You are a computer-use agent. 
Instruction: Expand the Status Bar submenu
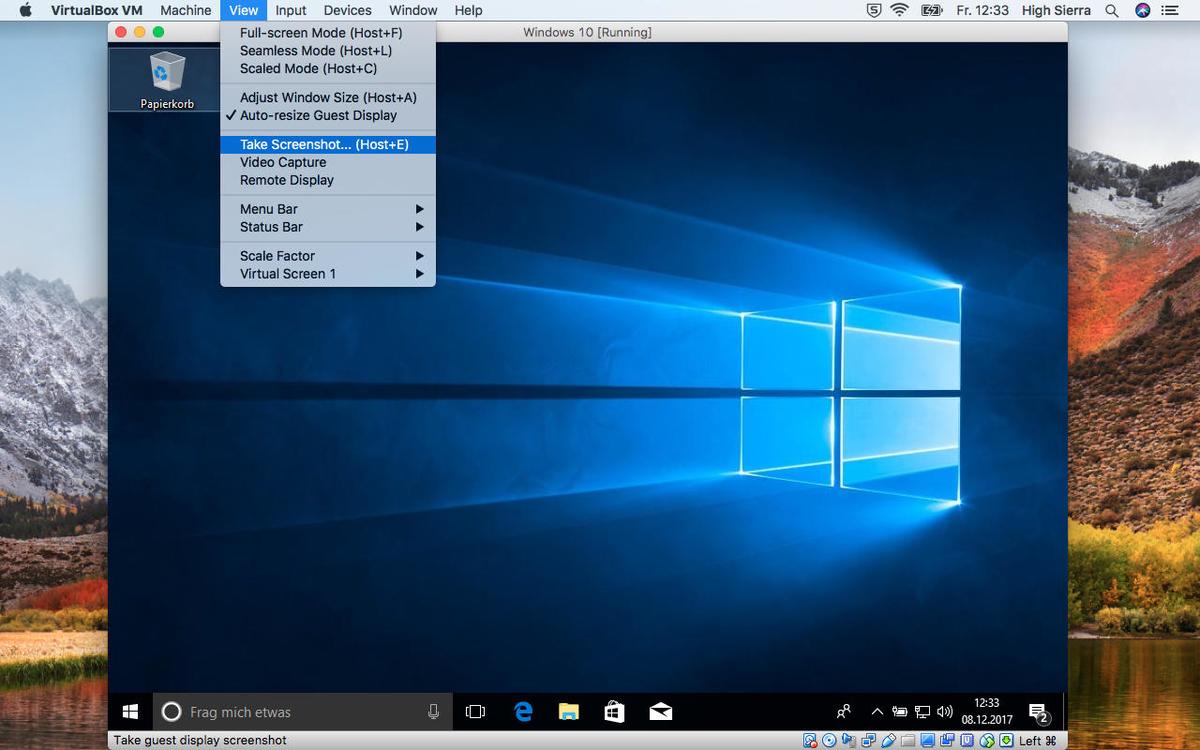click(x=327, y=227)
